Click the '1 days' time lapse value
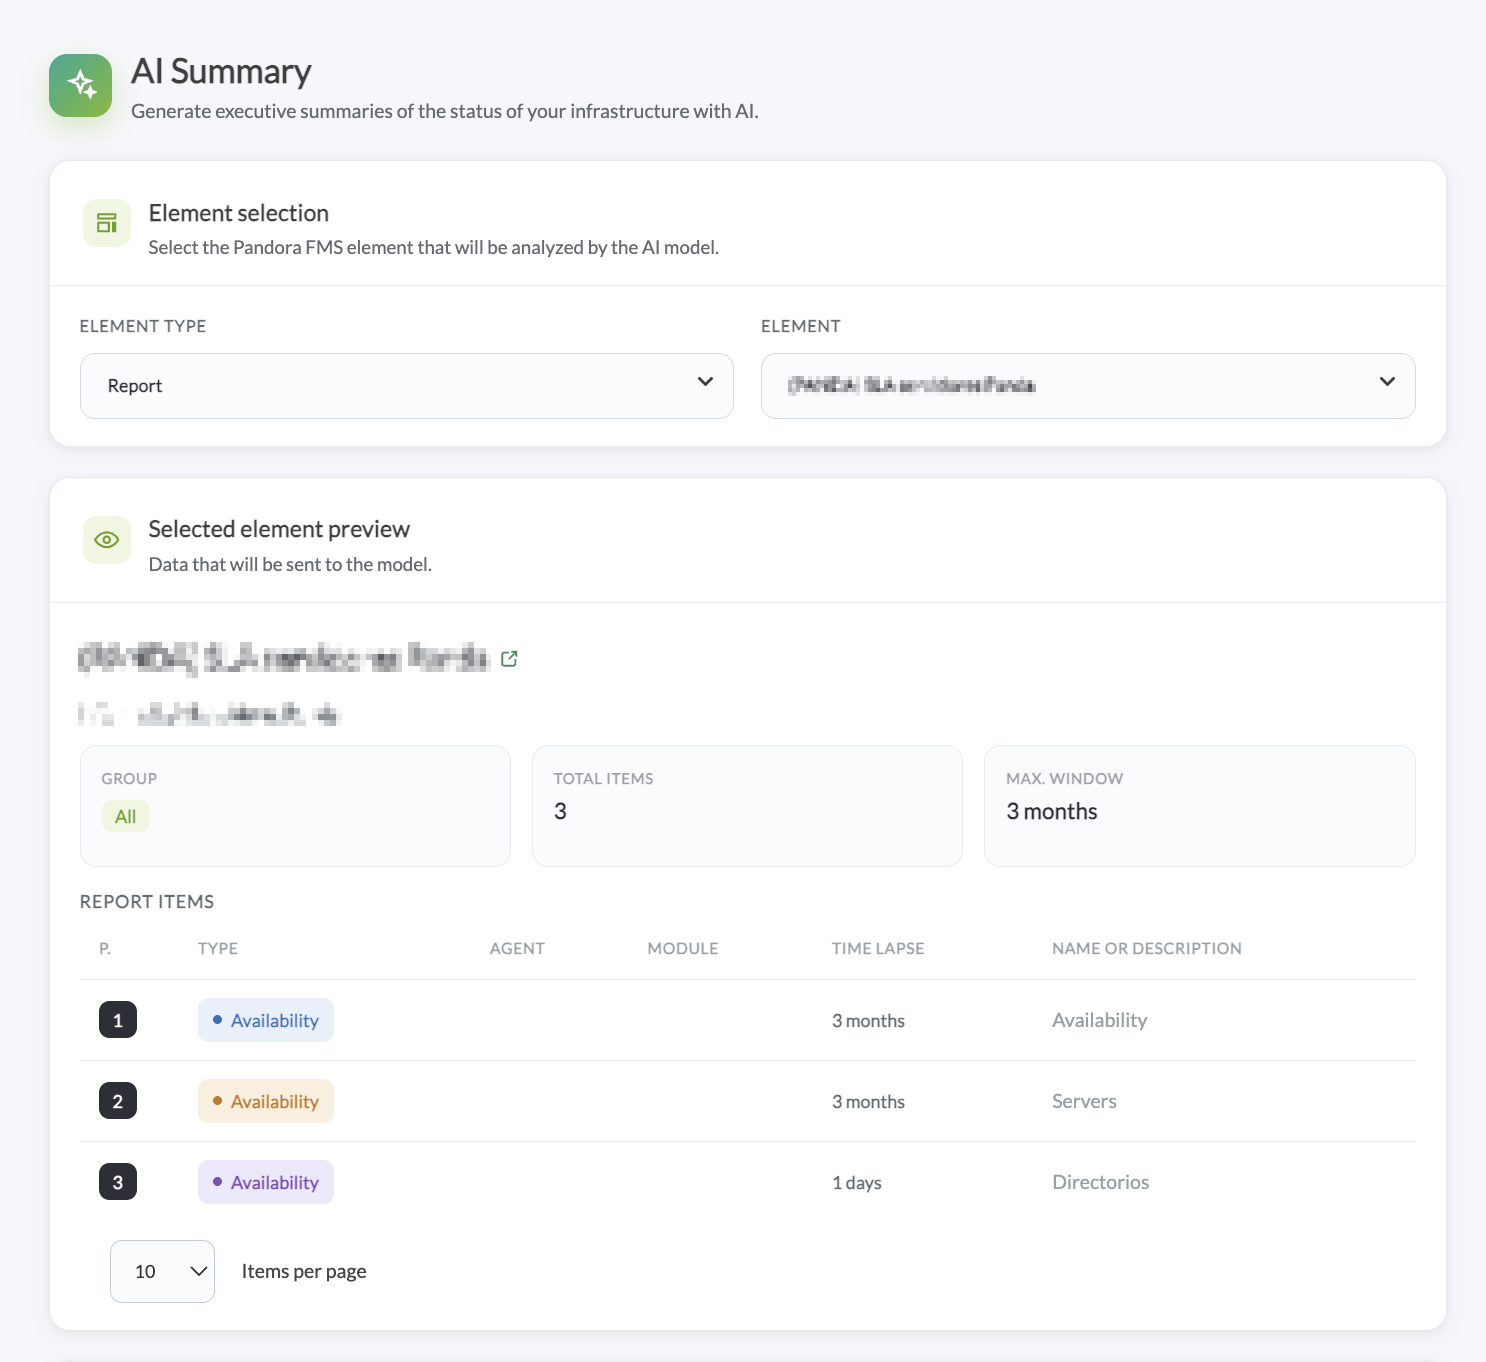 coord(857,1183)
